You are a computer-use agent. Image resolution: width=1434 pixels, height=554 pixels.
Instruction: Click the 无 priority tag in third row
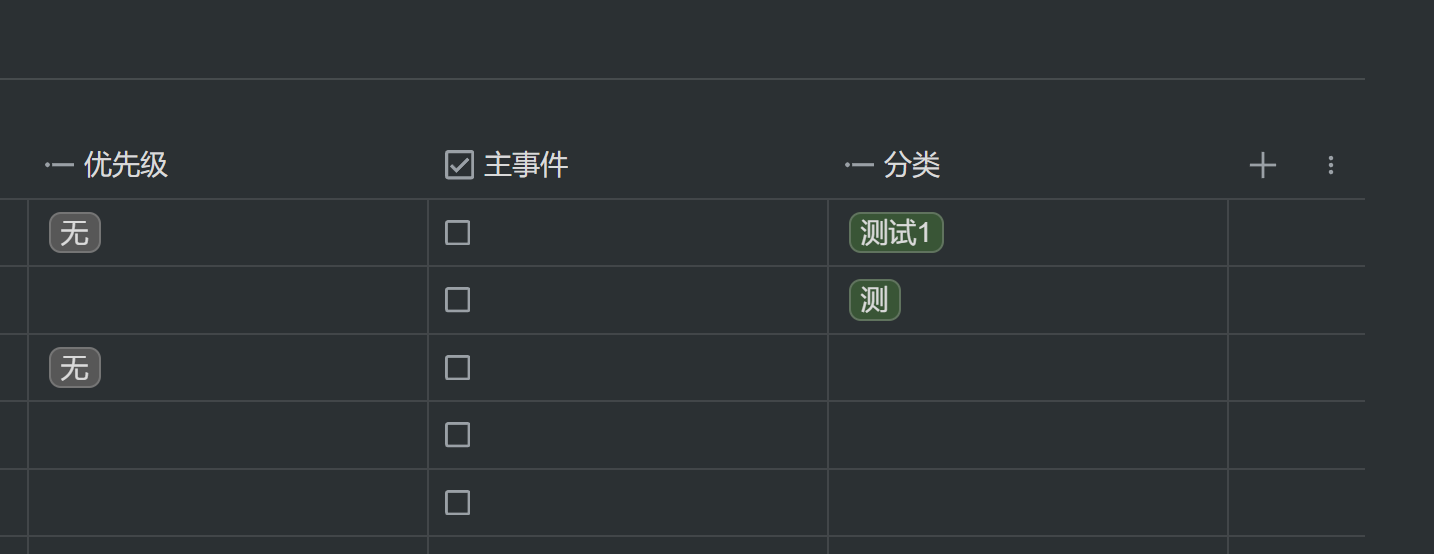coord(75,368)
